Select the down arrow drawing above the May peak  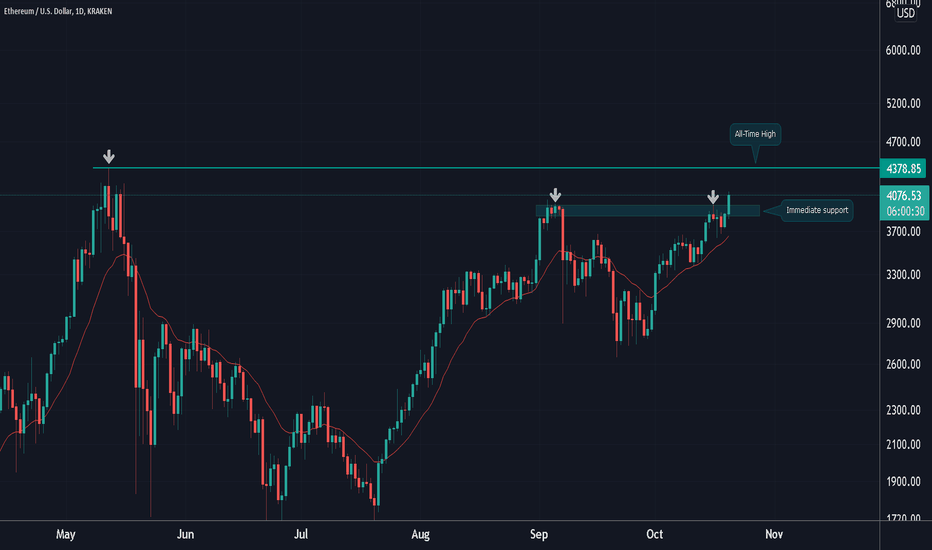tap(109, 157)
